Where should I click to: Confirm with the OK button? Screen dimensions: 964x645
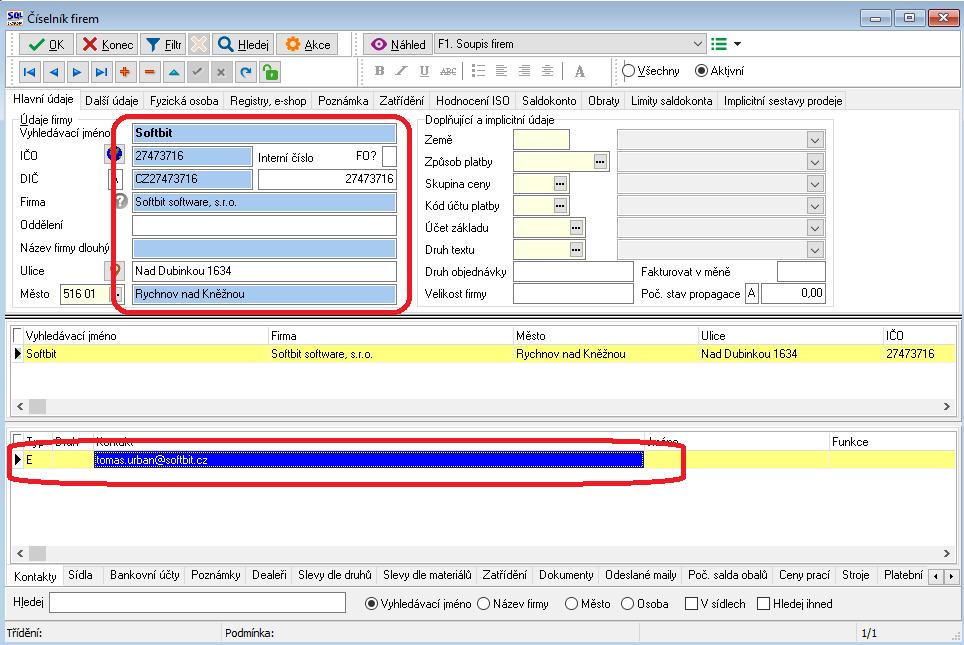click(46, 44)
